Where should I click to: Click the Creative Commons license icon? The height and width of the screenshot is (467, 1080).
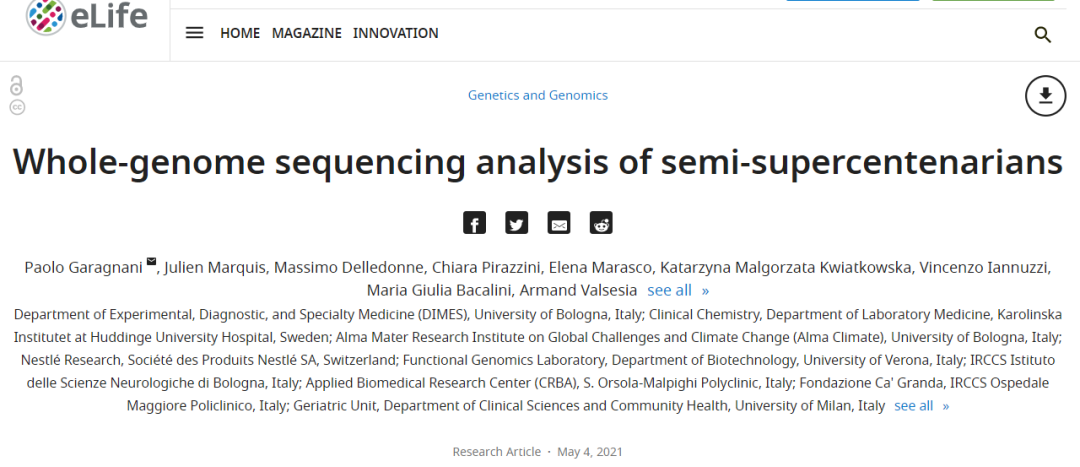tap(17, 107)
